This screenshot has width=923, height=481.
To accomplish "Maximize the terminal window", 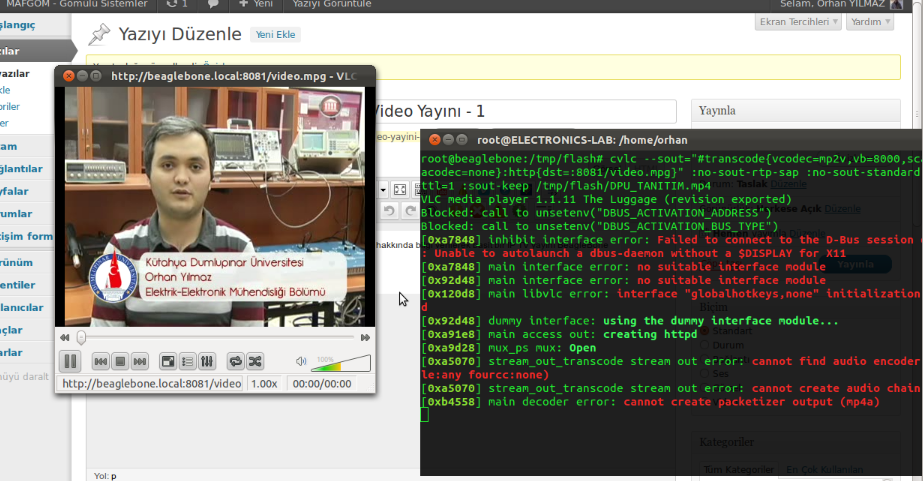I will [x=462, y=140].
